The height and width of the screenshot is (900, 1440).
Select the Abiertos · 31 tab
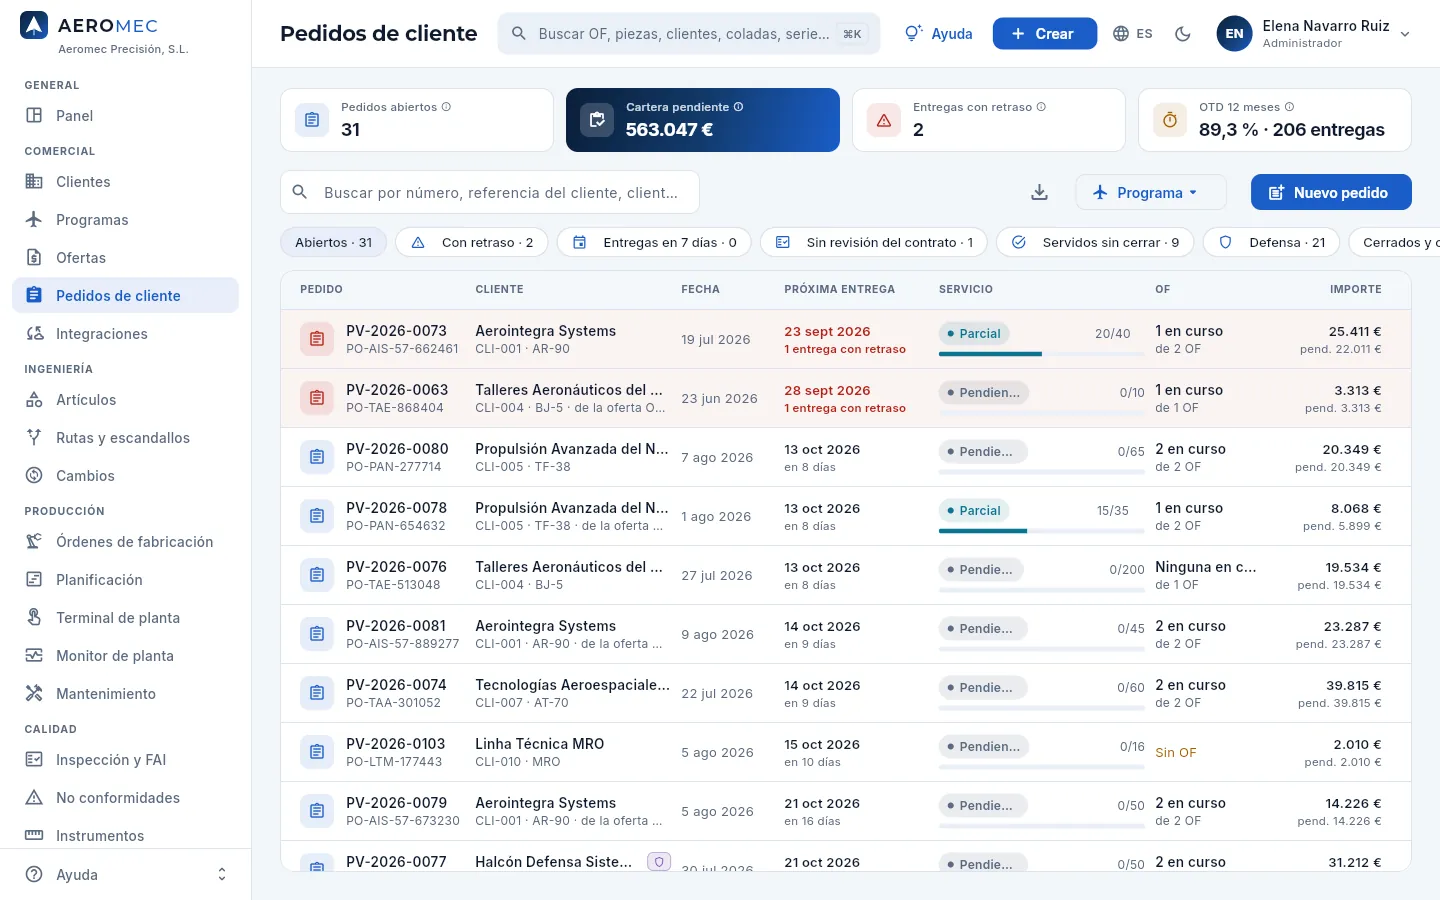tap(334, 242)
